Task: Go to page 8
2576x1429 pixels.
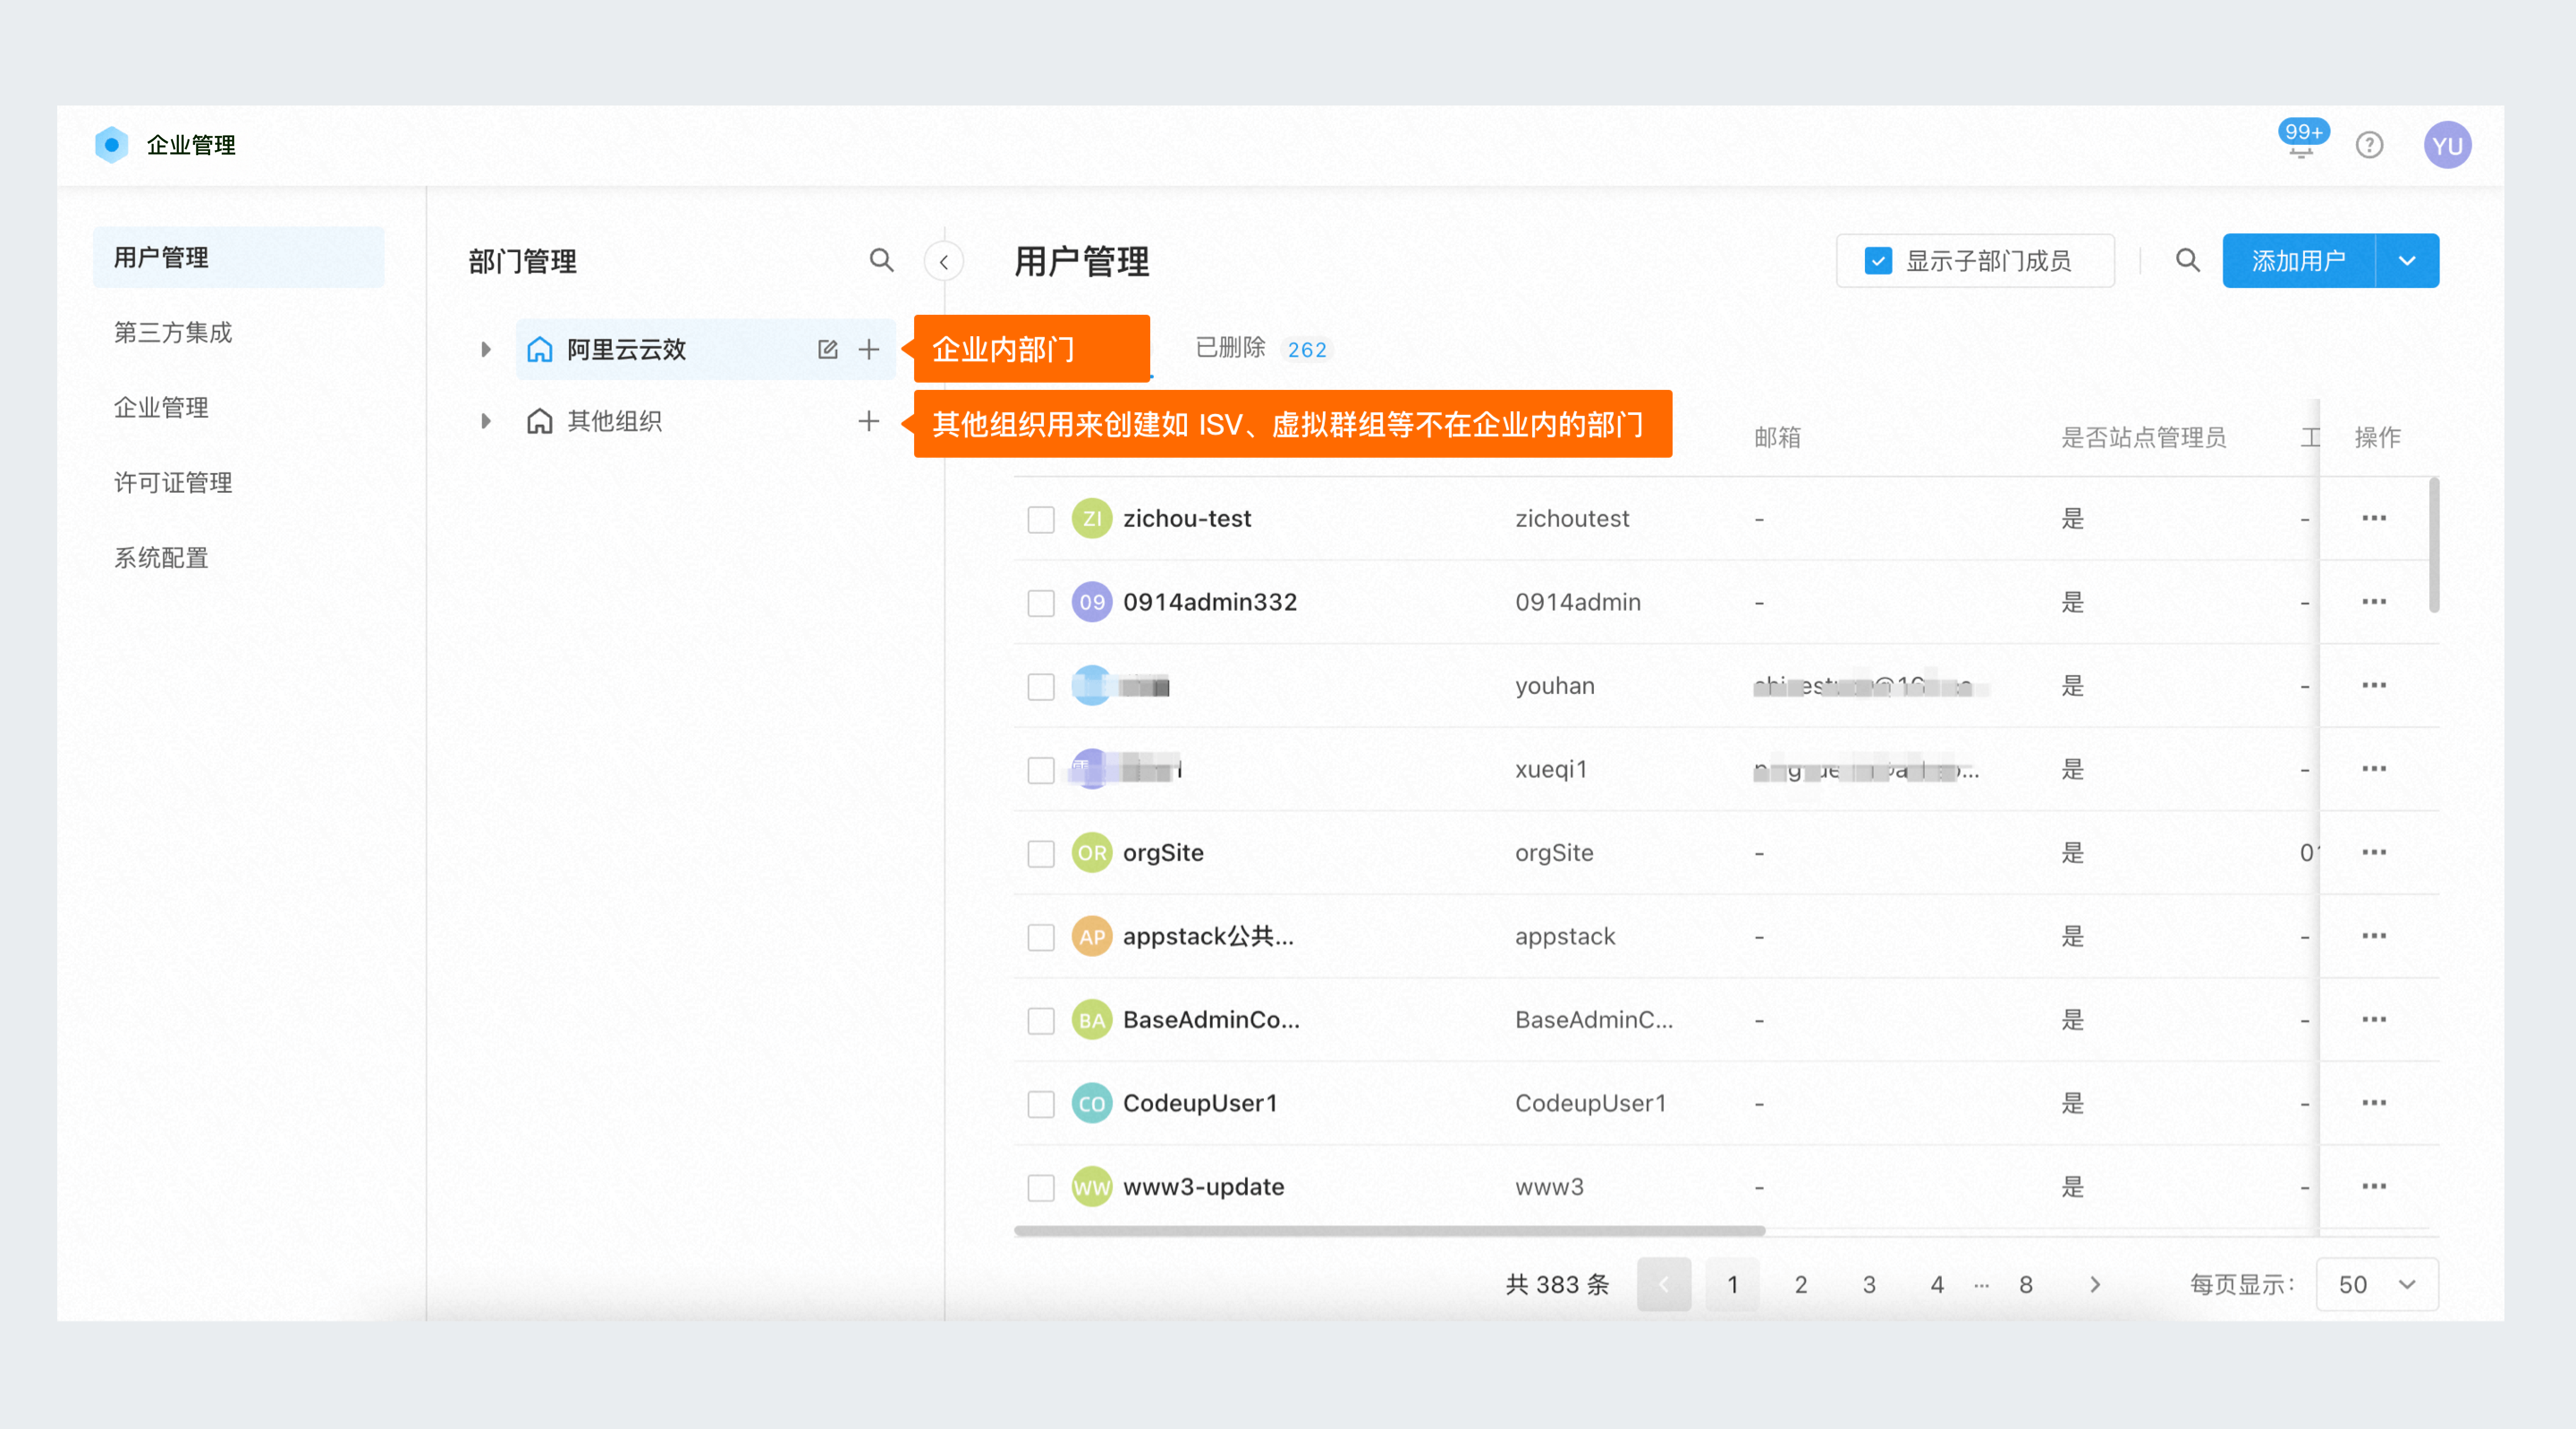Action: point(2025,1284)
